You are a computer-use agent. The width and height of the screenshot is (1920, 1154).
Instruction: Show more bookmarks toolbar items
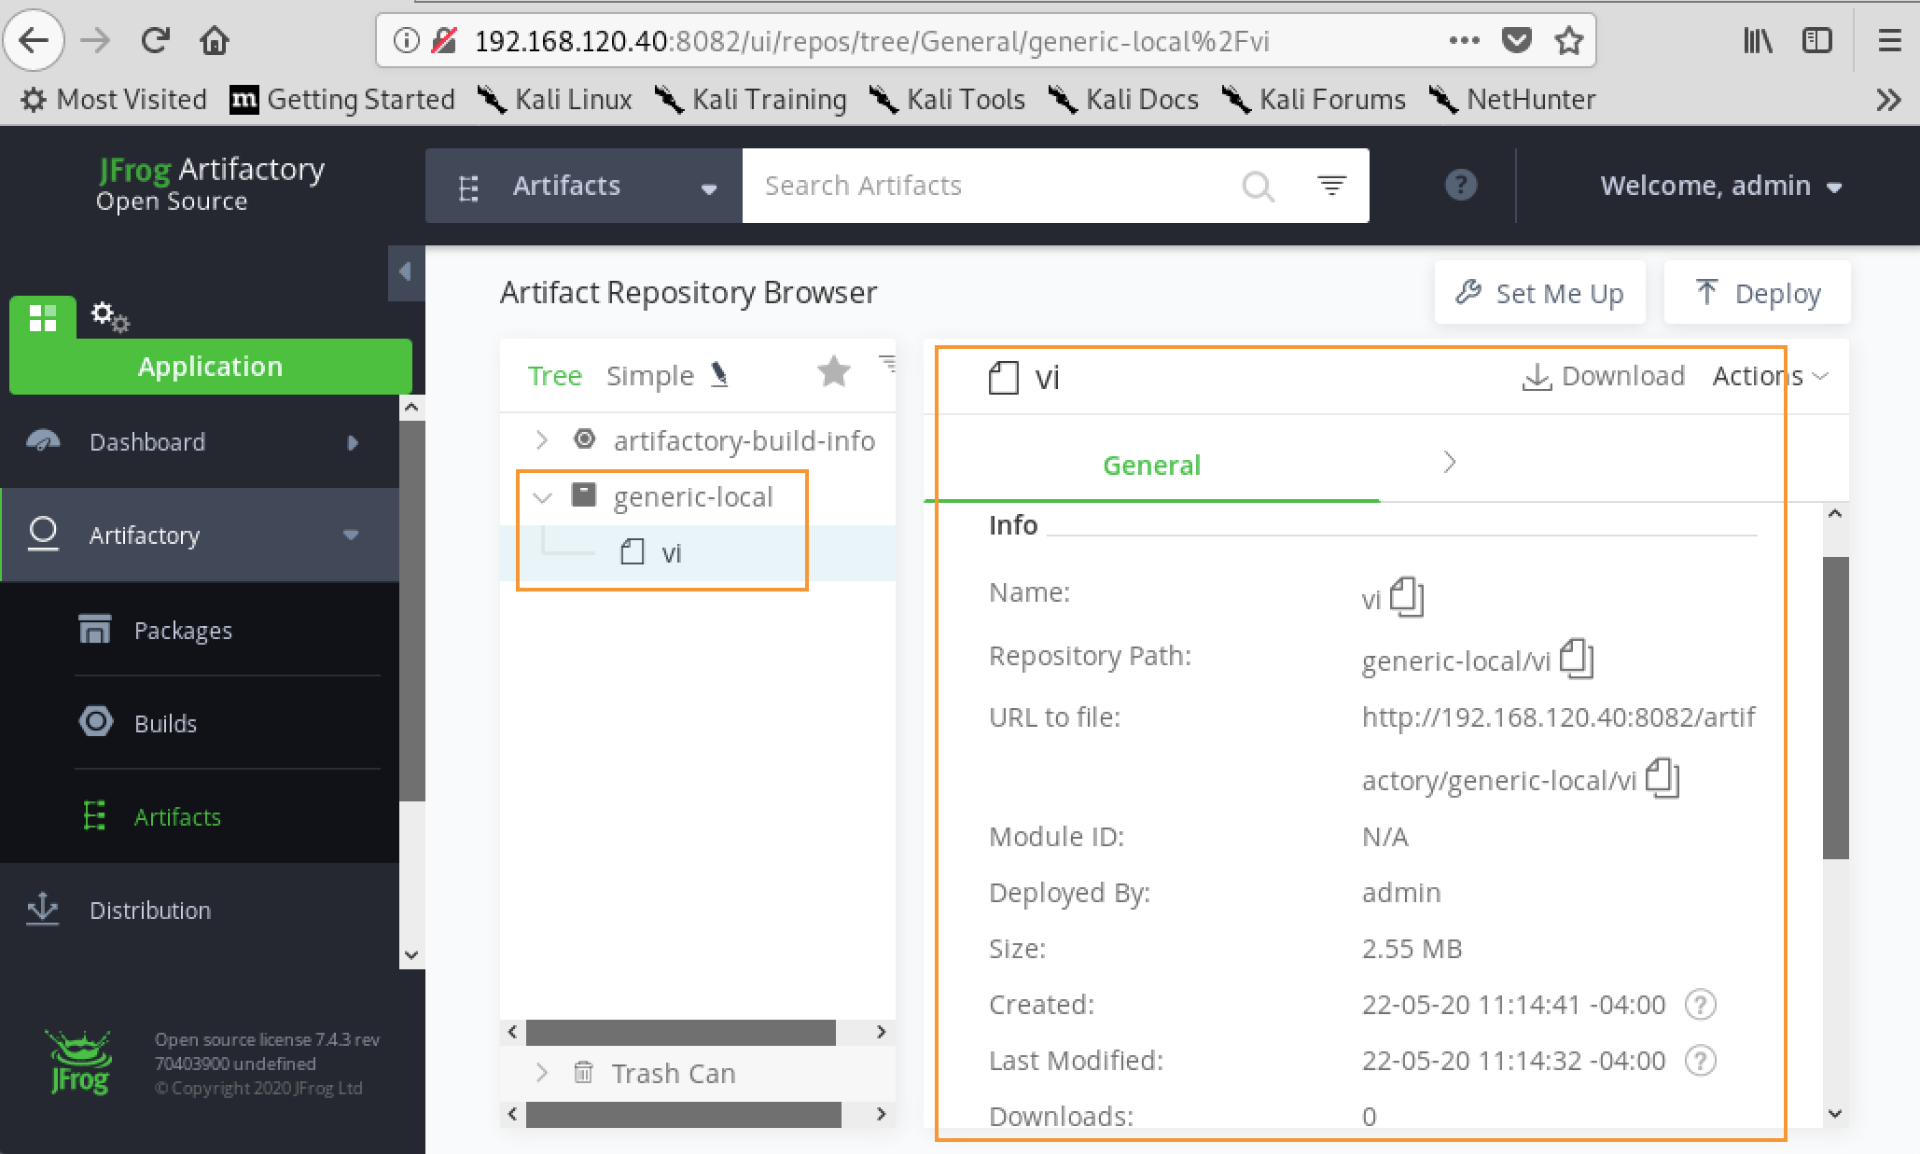click(x=1888, y=100)
